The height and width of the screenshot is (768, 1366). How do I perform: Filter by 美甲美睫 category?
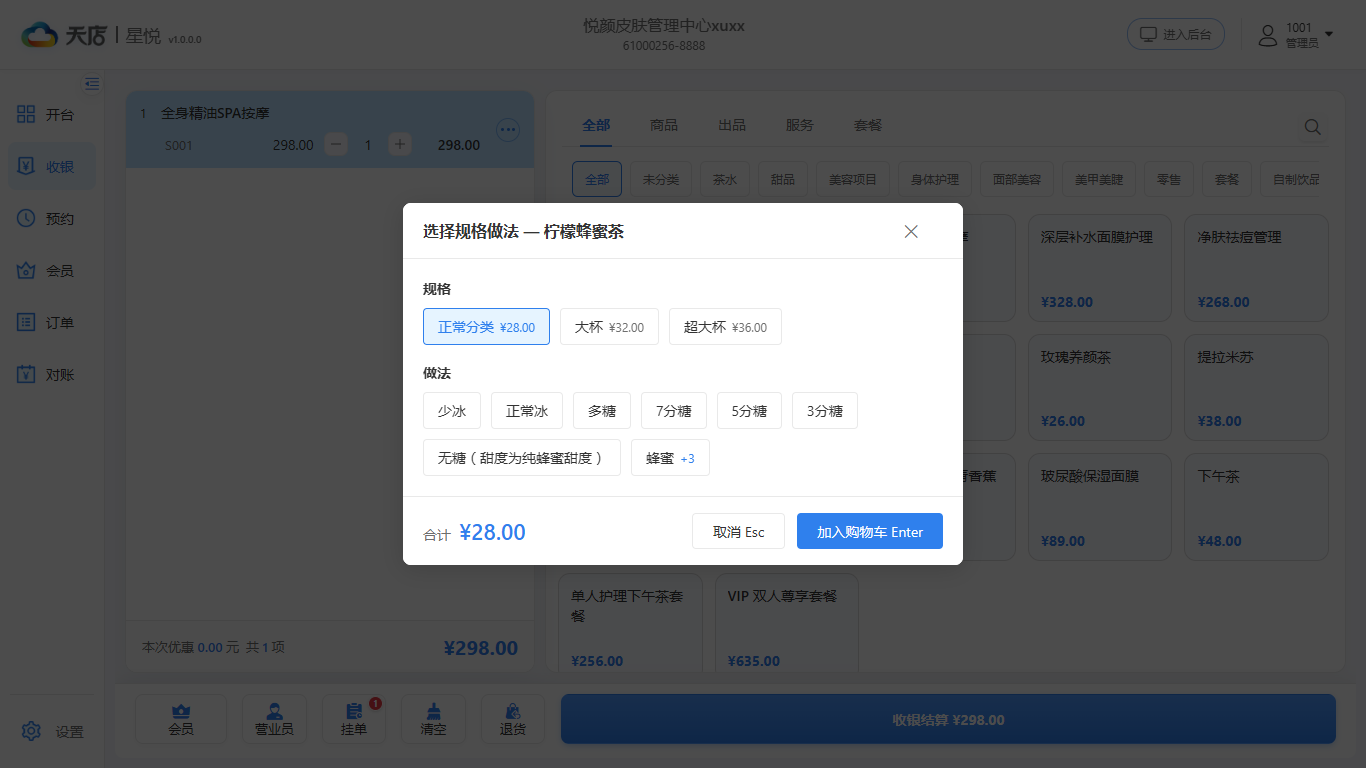tap(1099, 180)
